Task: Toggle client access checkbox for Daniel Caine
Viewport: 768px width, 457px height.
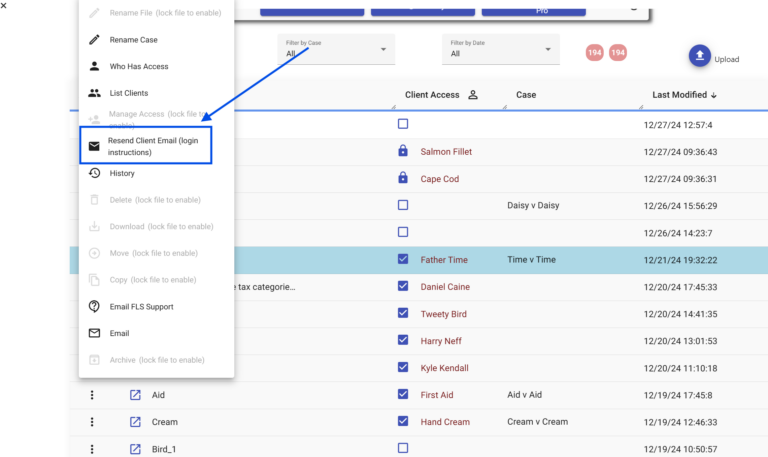Action: (x=403, y=286)
